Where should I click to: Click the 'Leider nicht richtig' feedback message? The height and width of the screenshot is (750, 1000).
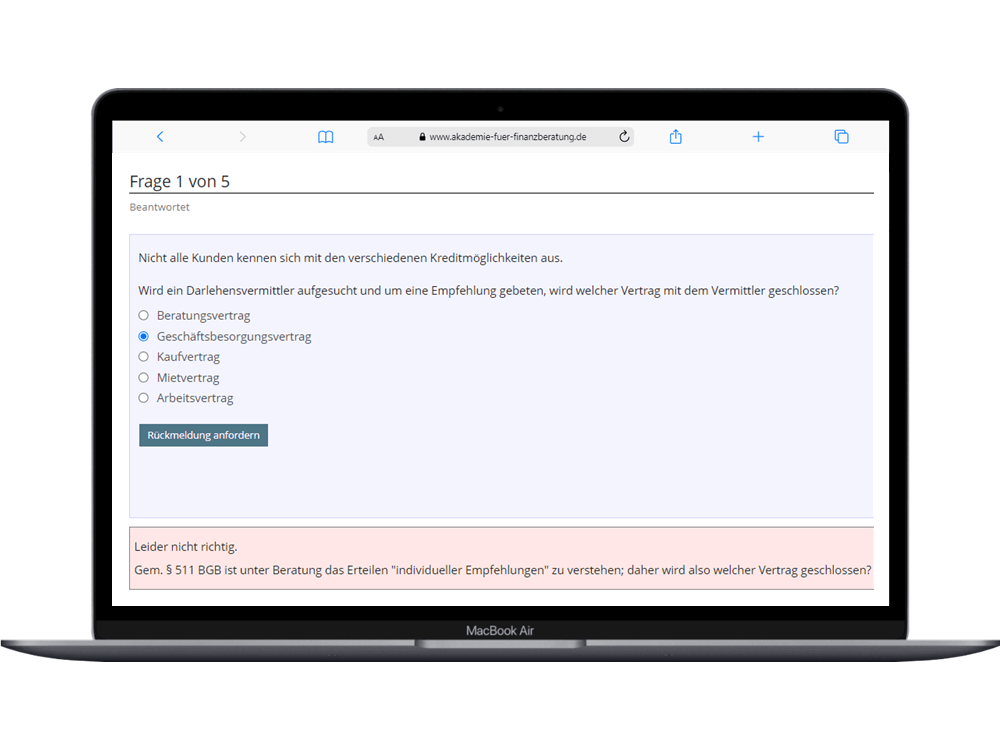[x=186, y=547]
